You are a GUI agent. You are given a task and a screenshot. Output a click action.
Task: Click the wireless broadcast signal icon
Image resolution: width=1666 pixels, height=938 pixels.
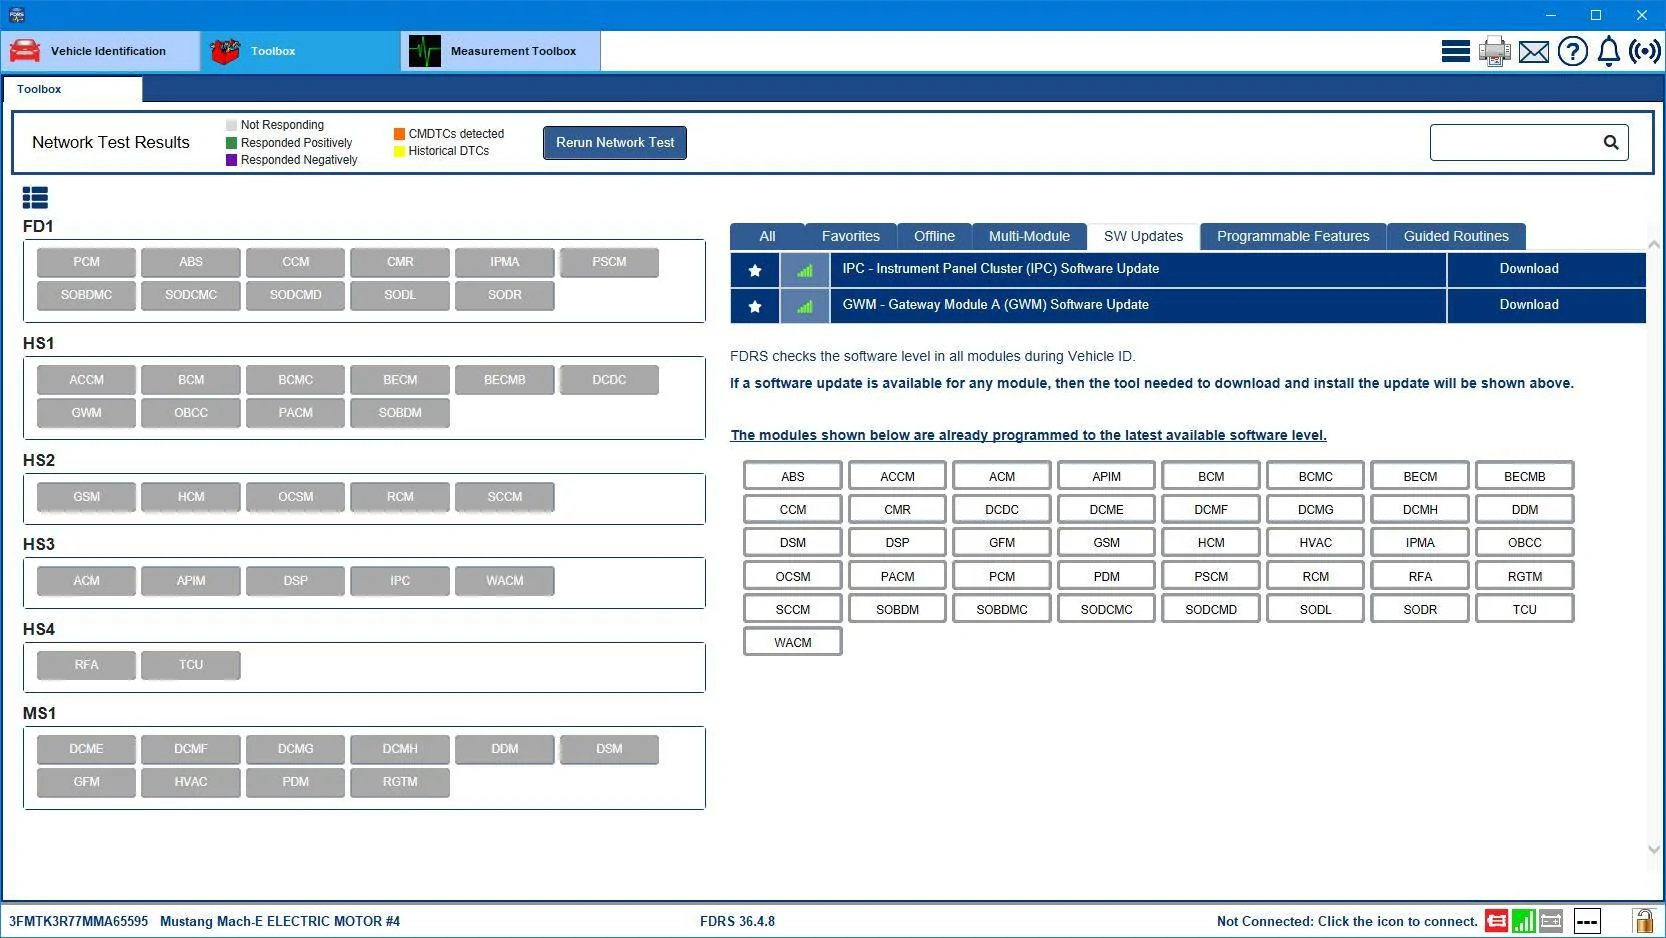[1644, 51]
